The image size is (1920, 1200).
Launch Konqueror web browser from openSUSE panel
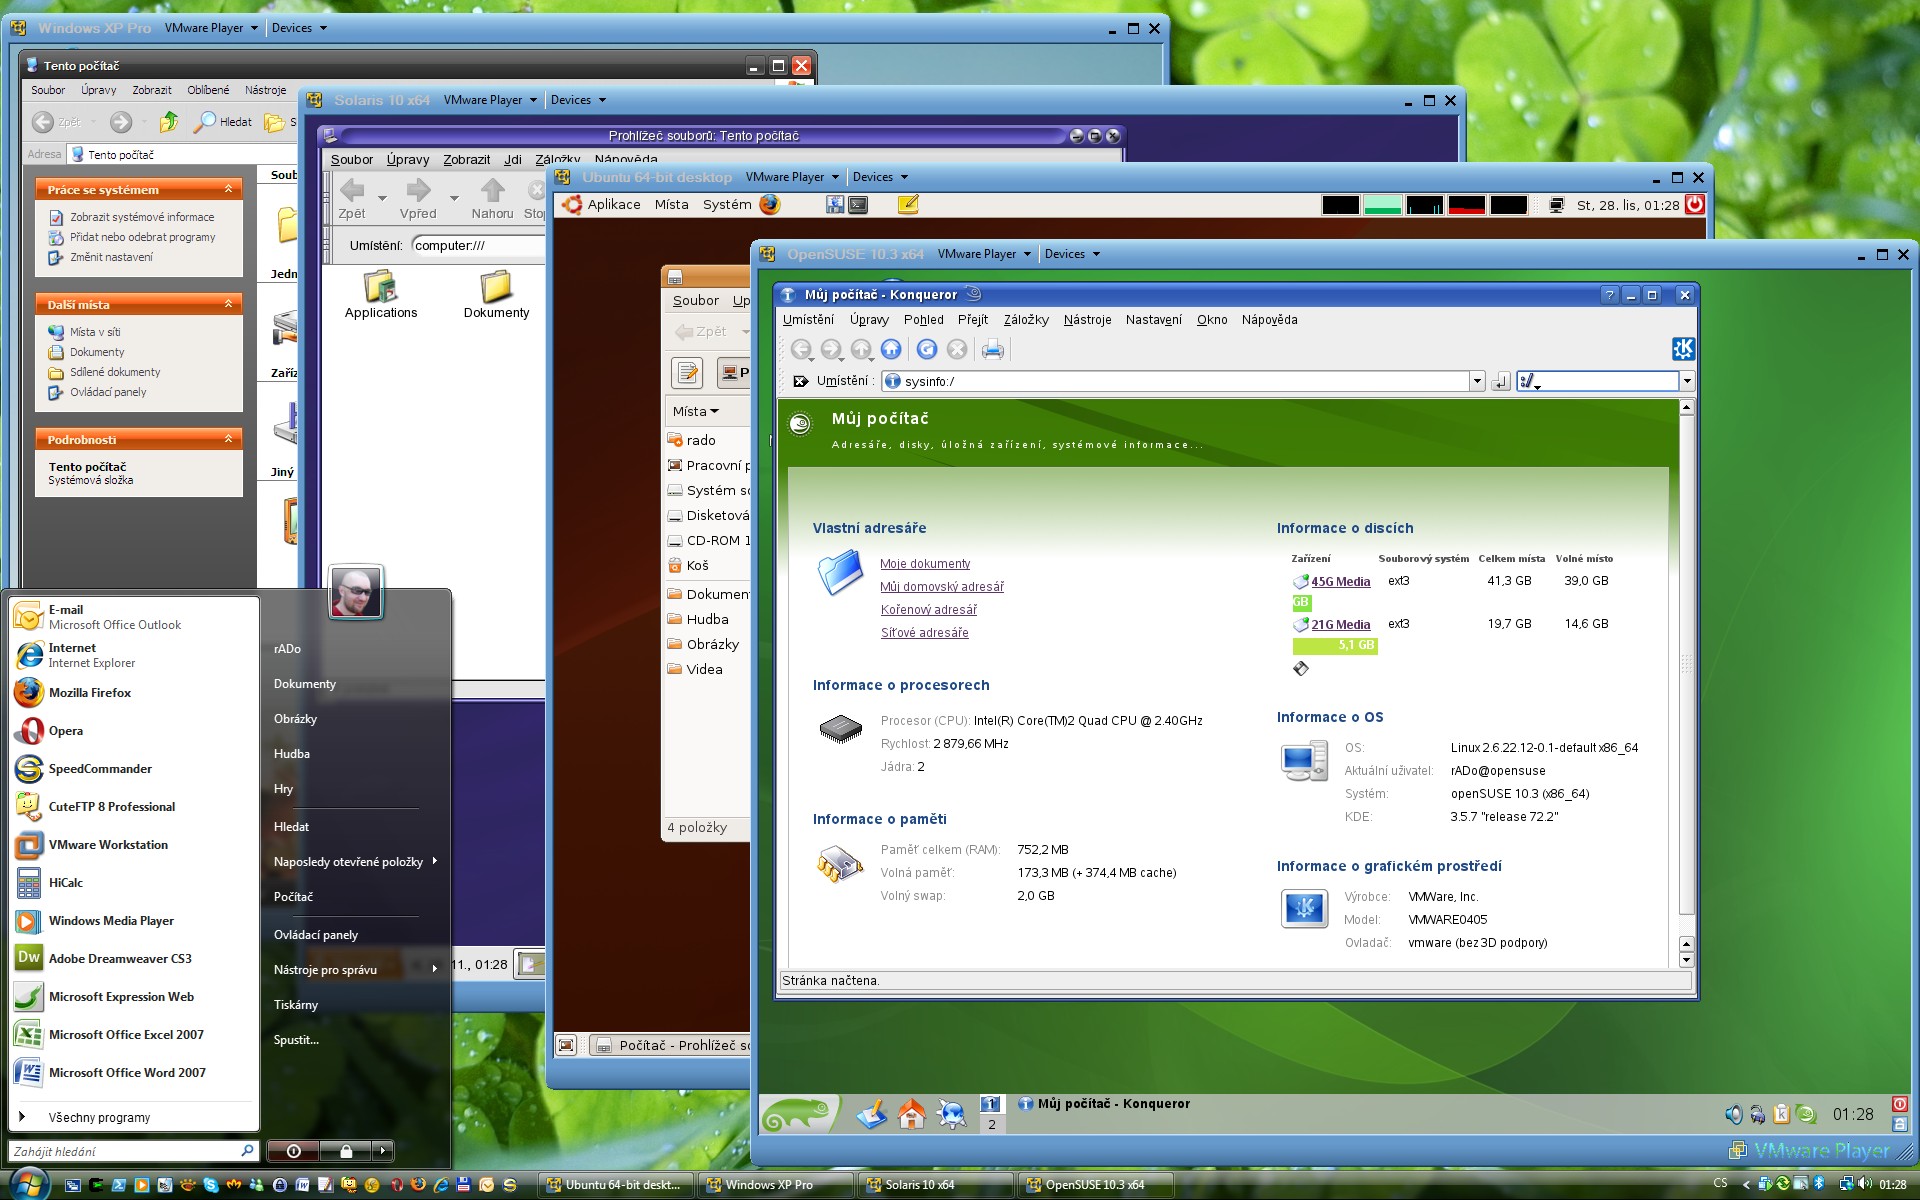(951, 1113)
